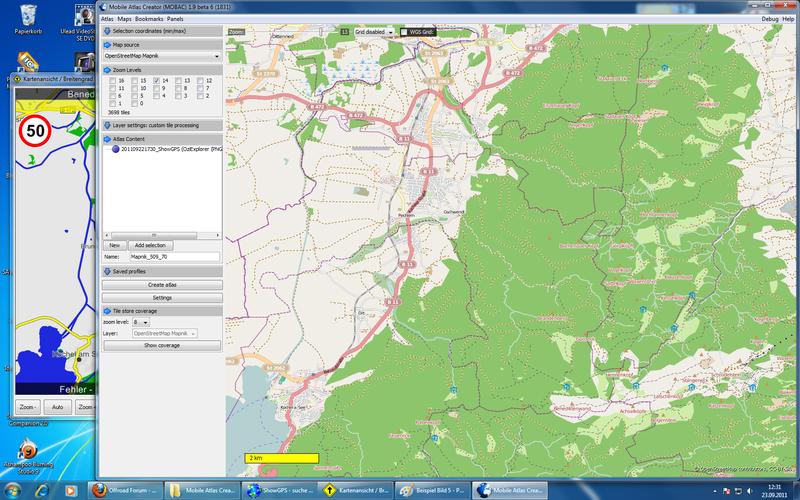Screen dimensions: 800x500
Task: Expand Layer settings: custom tile processing header
Action: click(162, 125)
